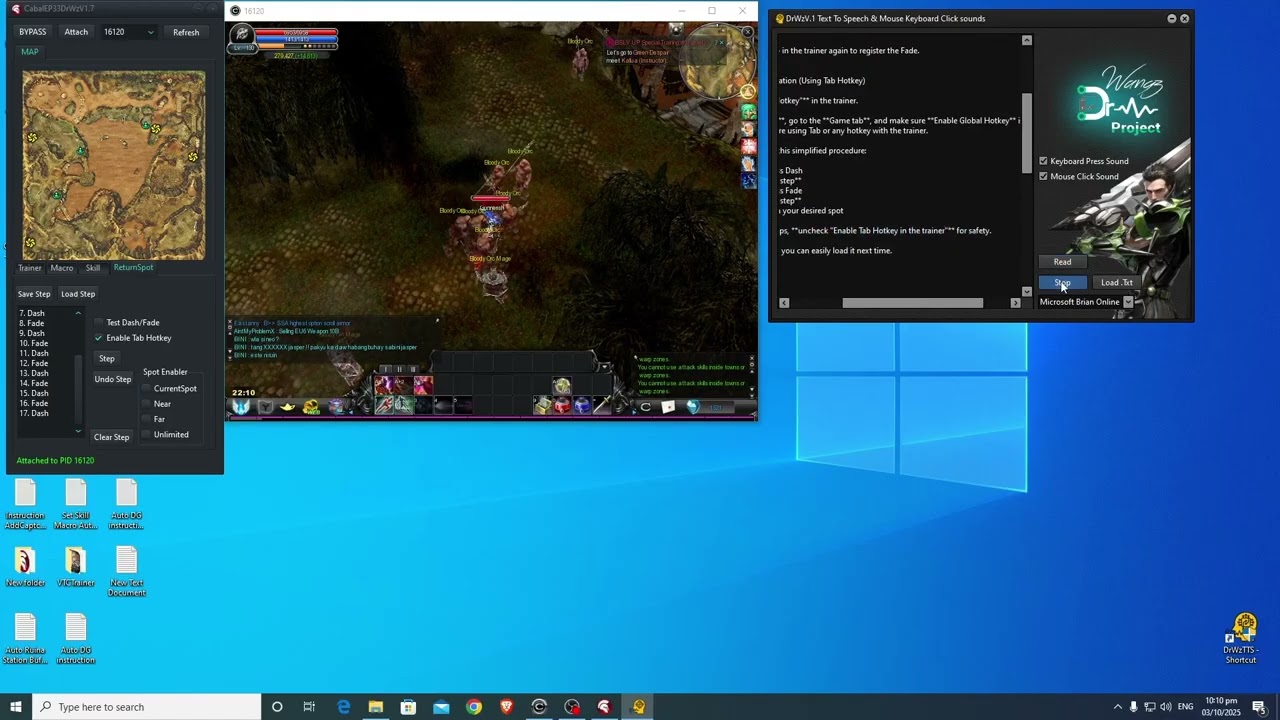Select the Set Skill Macro desktop file

[x=76, y=505]
